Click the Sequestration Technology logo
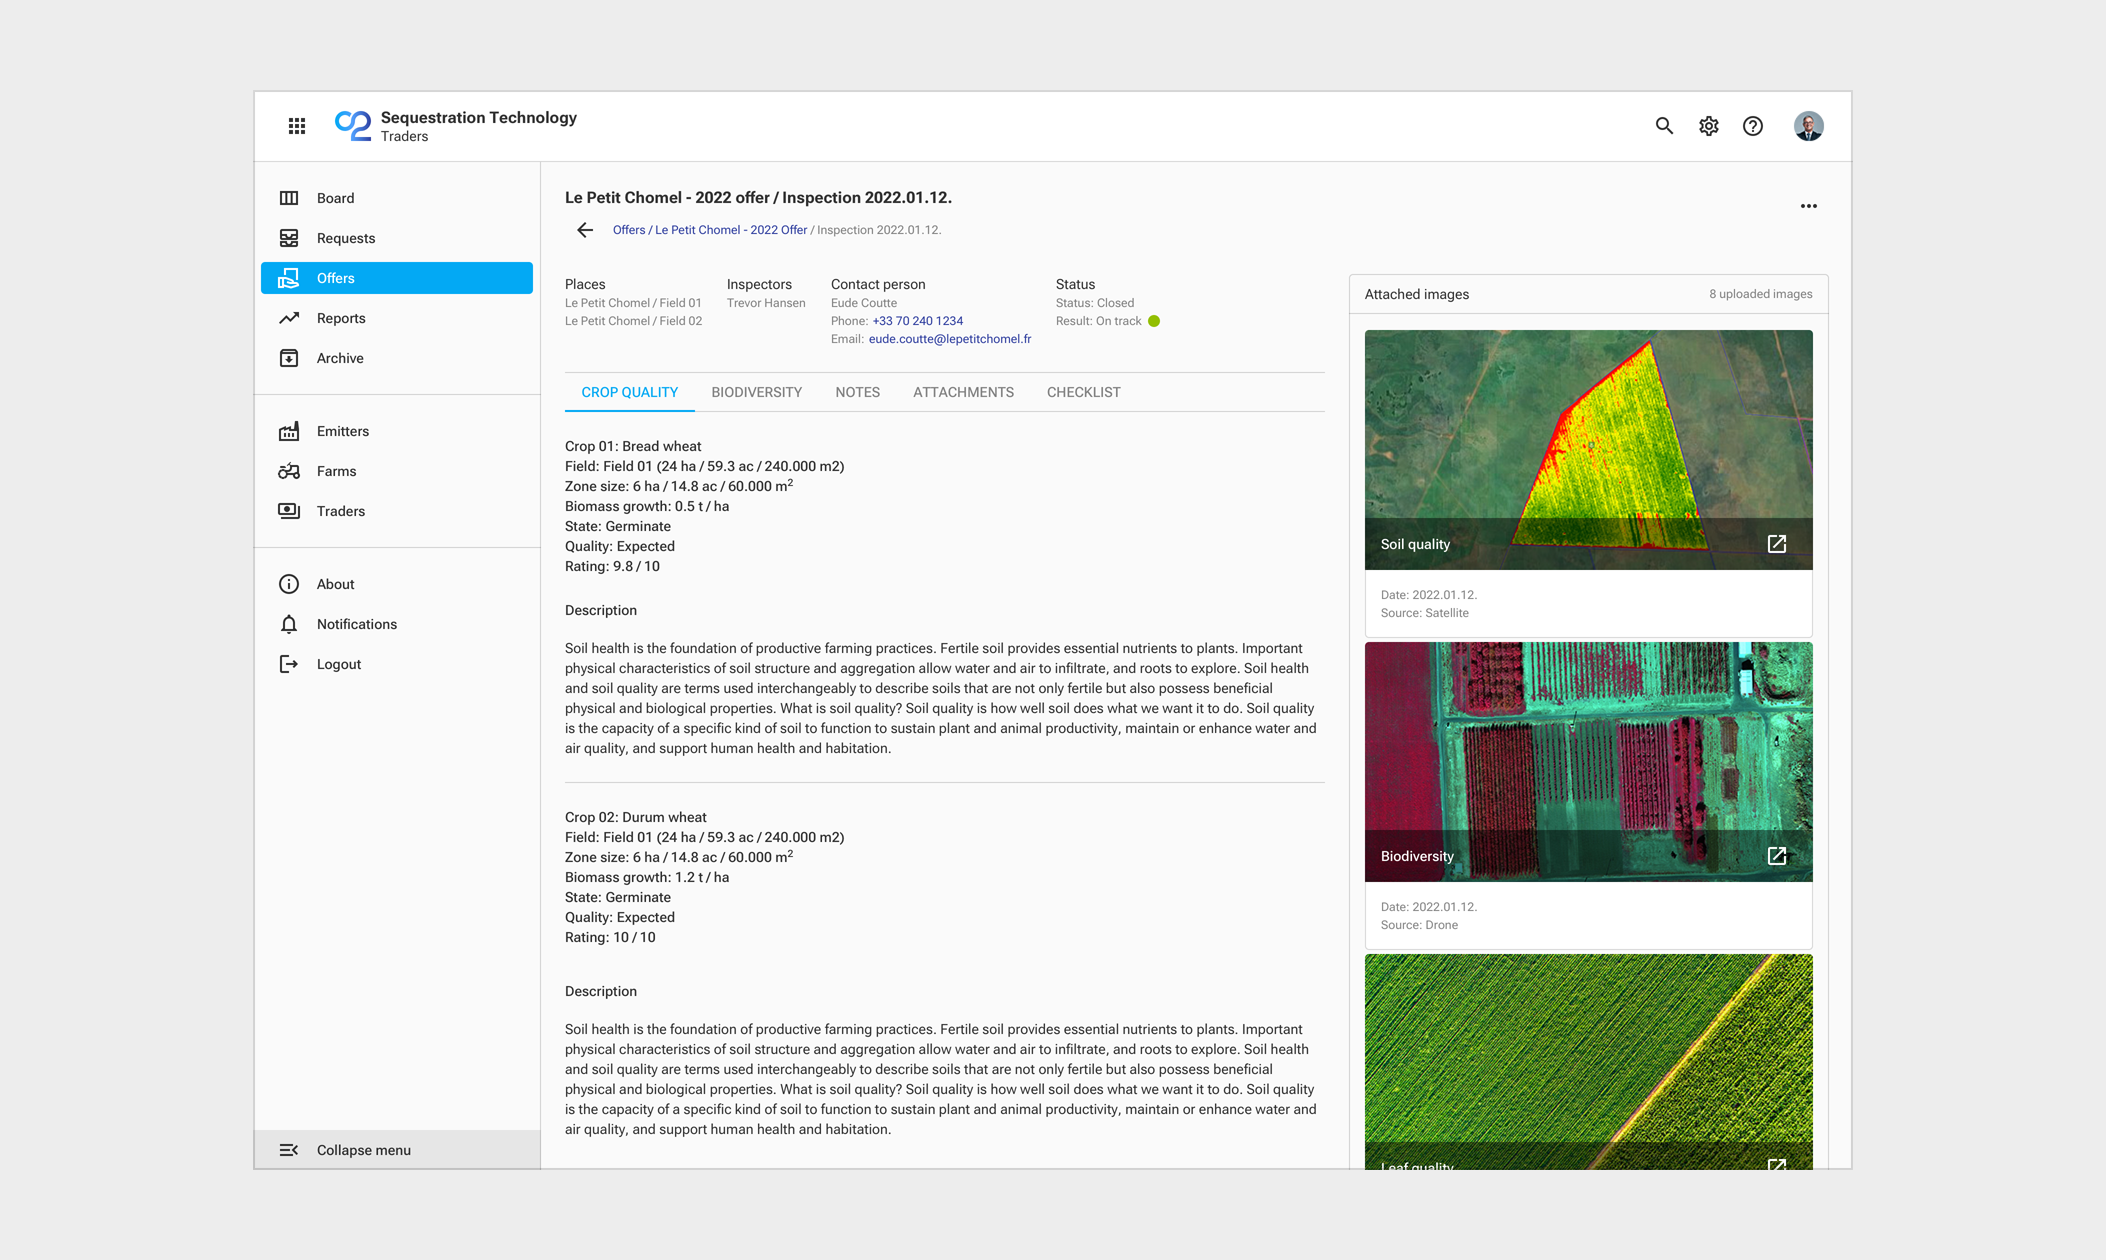2106x1260 pixels. (x=353, y=126)
